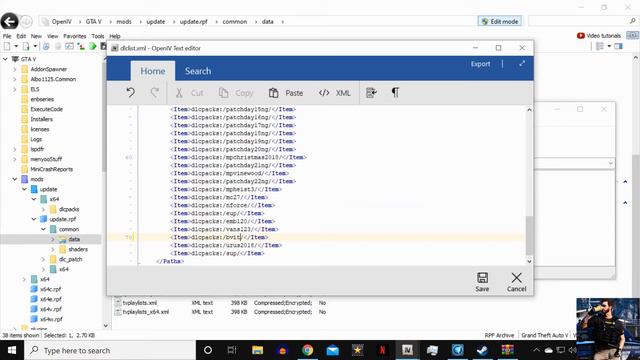Image resolution: width=640 pixels, height=360 pixels.
Task: Click the taskbar search box
Action: [x=110, y=350]
